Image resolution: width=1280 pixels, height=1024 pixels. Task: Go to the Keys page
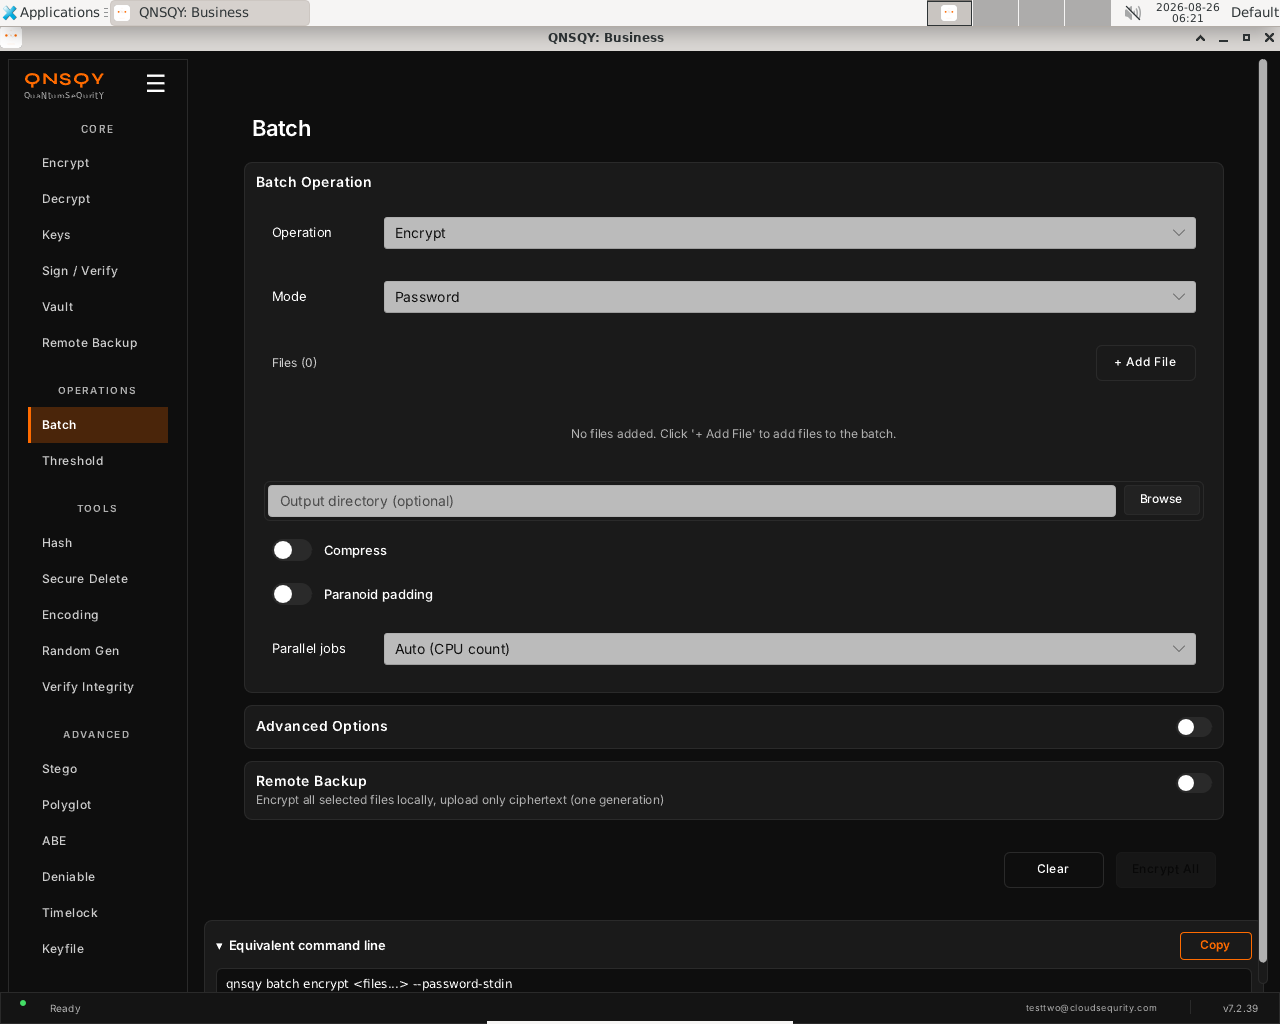coord(98,235)
